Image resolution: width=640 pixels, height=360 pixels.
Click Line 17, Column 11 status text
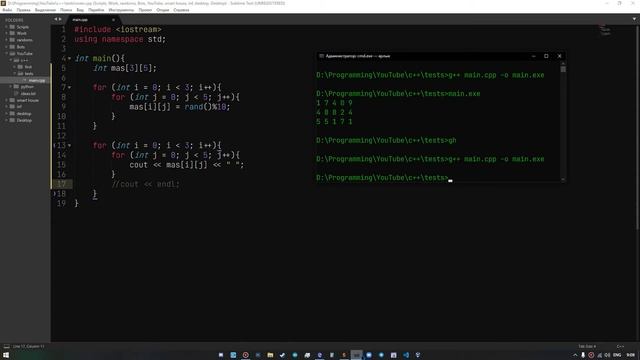point(29,347)
